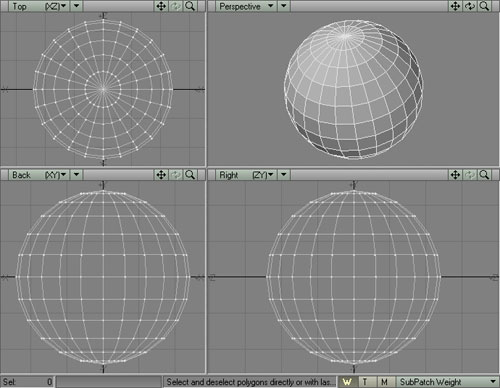Image resolution: width=500 pixels, height=388 pixels.
Task: Click the zoom magnifier in Right viewport
Action: click(484, 175)
